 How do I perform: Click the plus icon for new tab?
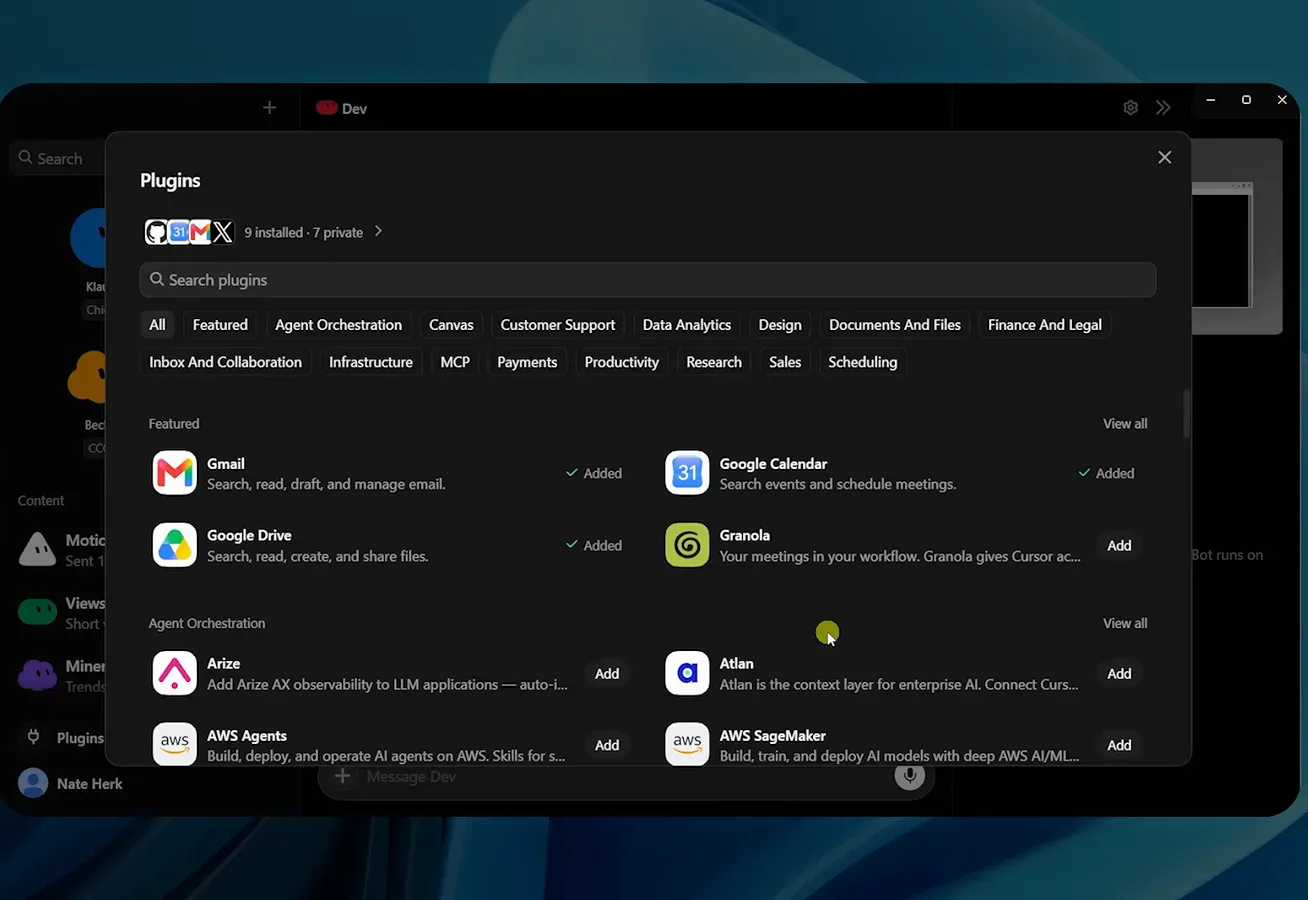tap(269, 107)
